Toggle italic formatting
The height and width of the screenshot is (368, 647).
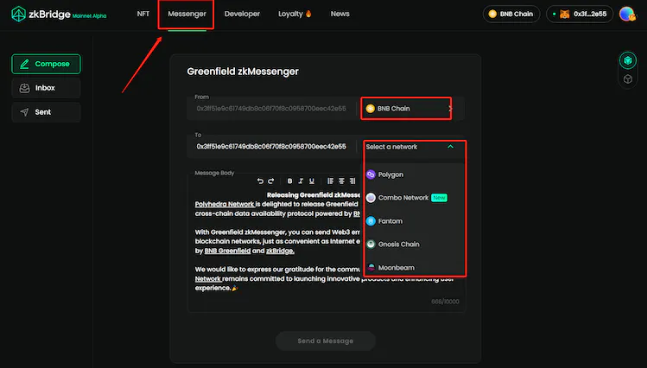pos(300,181)
